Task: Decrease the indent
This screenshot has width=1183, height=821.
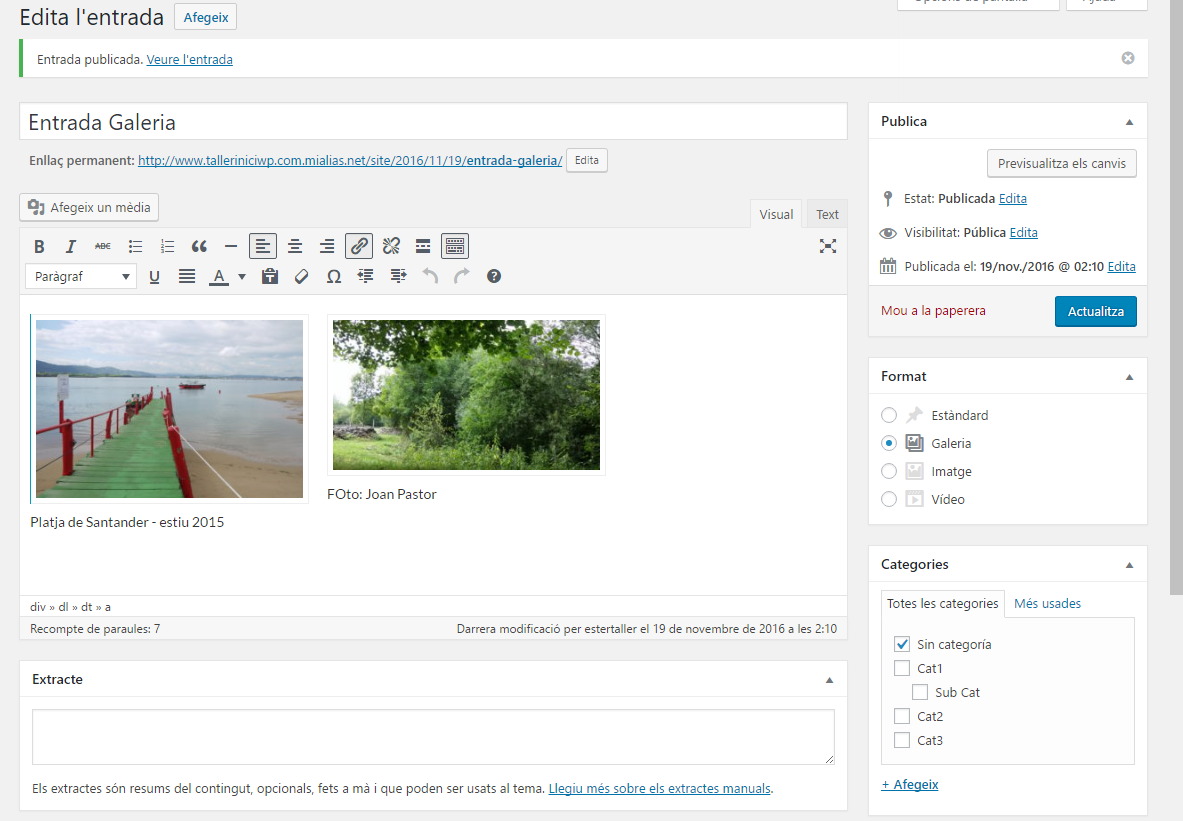Action: tap(366, 276)
